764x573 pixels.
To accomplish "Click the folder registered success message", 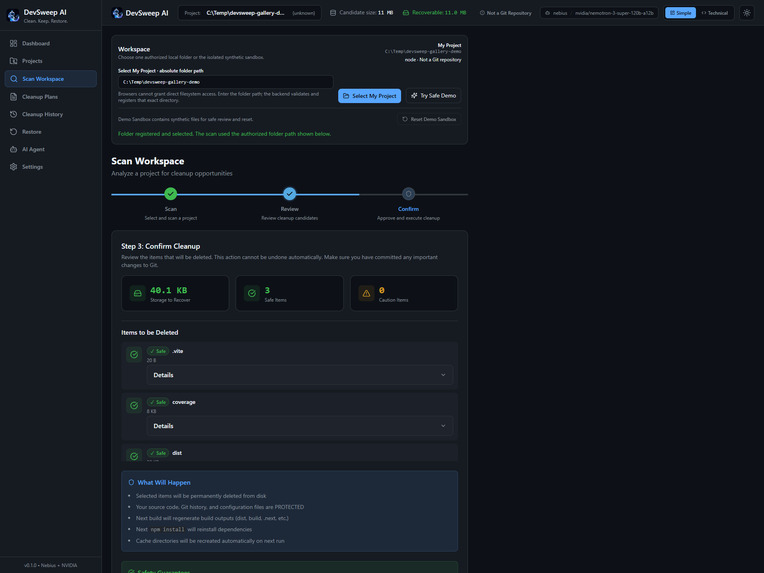I will (x=224, y=134).
